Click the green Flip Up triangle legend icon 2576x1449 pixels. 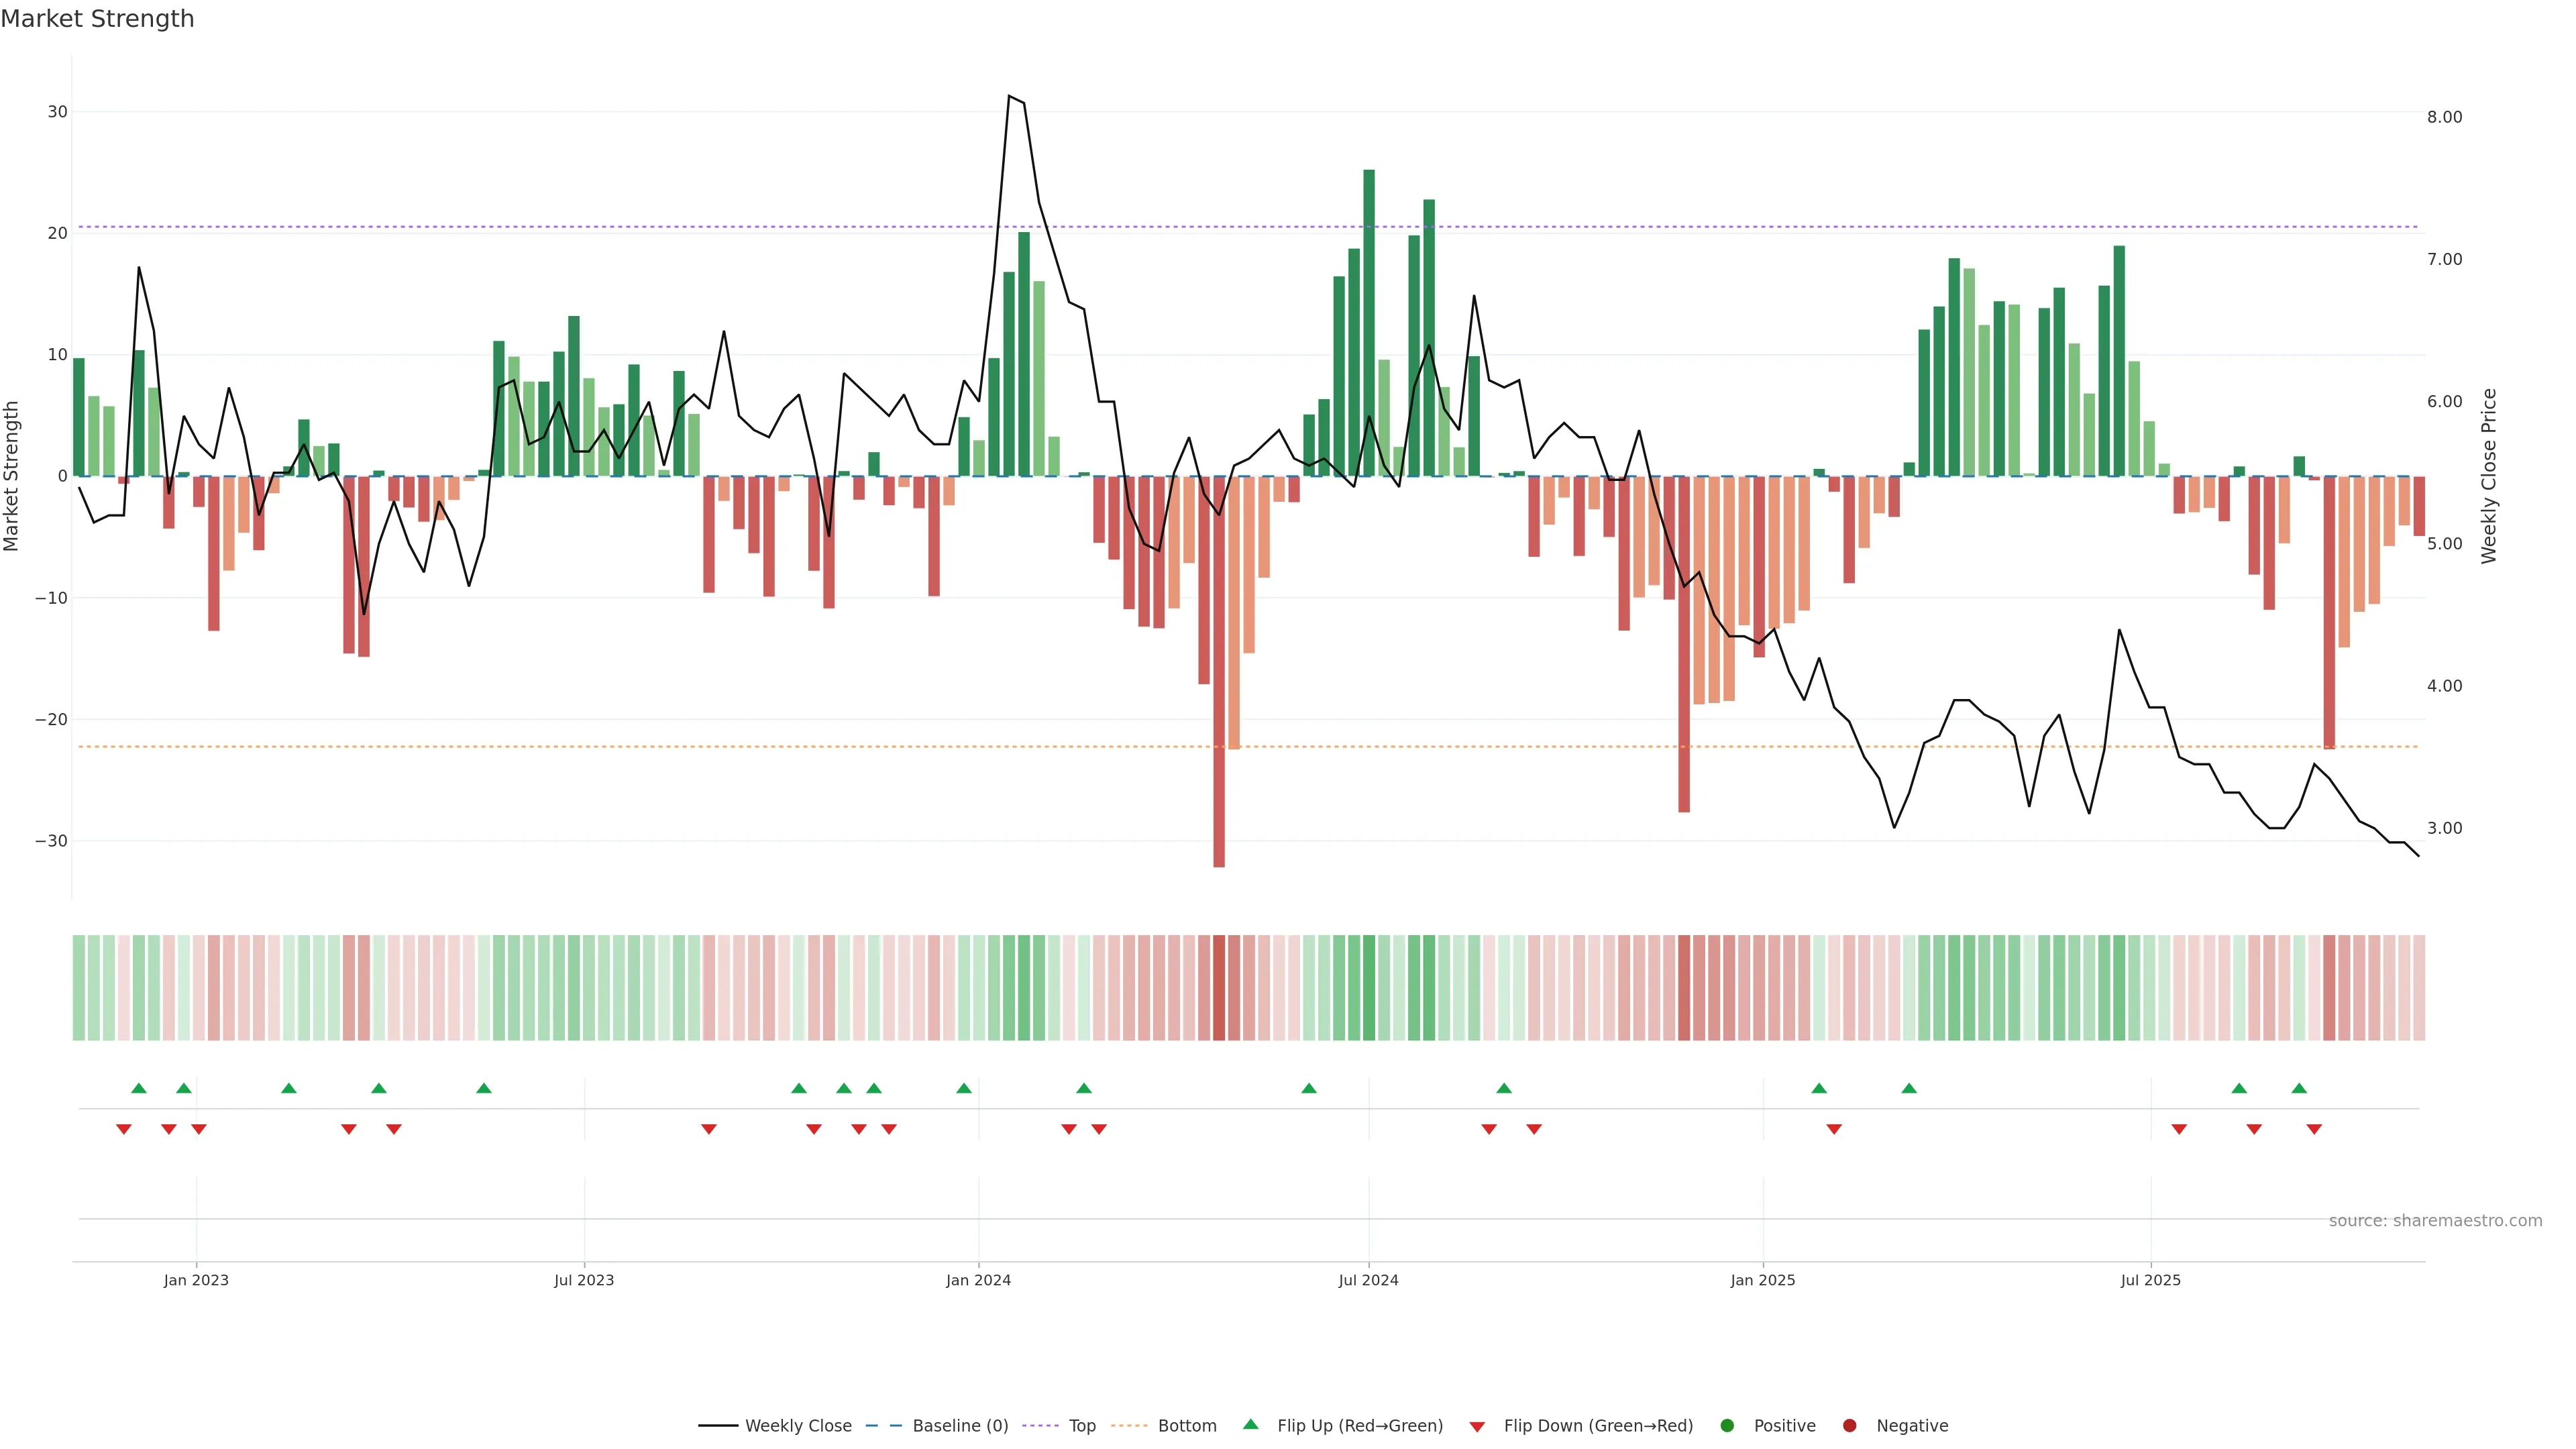pyautogui.click(x=1250, y=1425)
